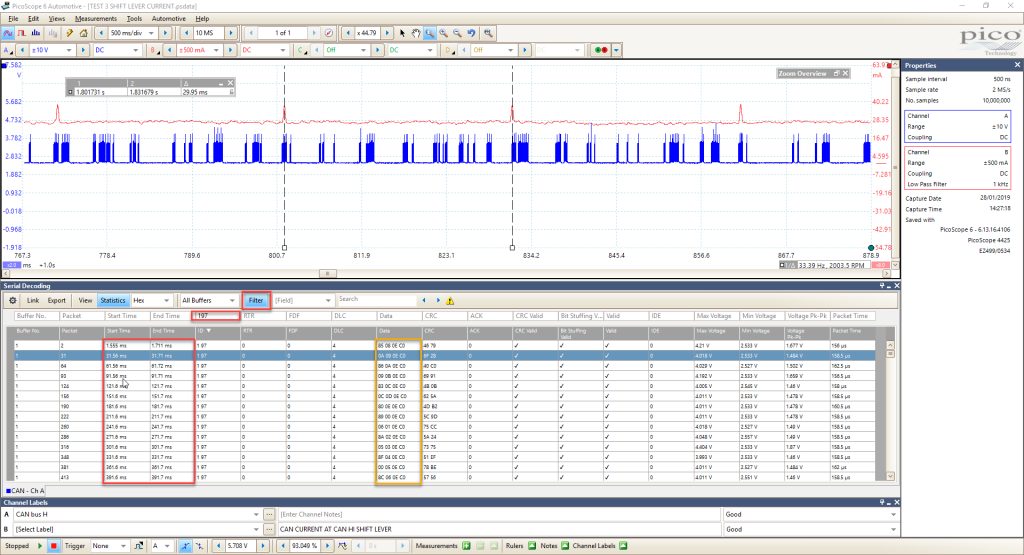Screen dimensions: 1024x555
Task: Open the All Buffers dropdown
Action: pos(208,300)
